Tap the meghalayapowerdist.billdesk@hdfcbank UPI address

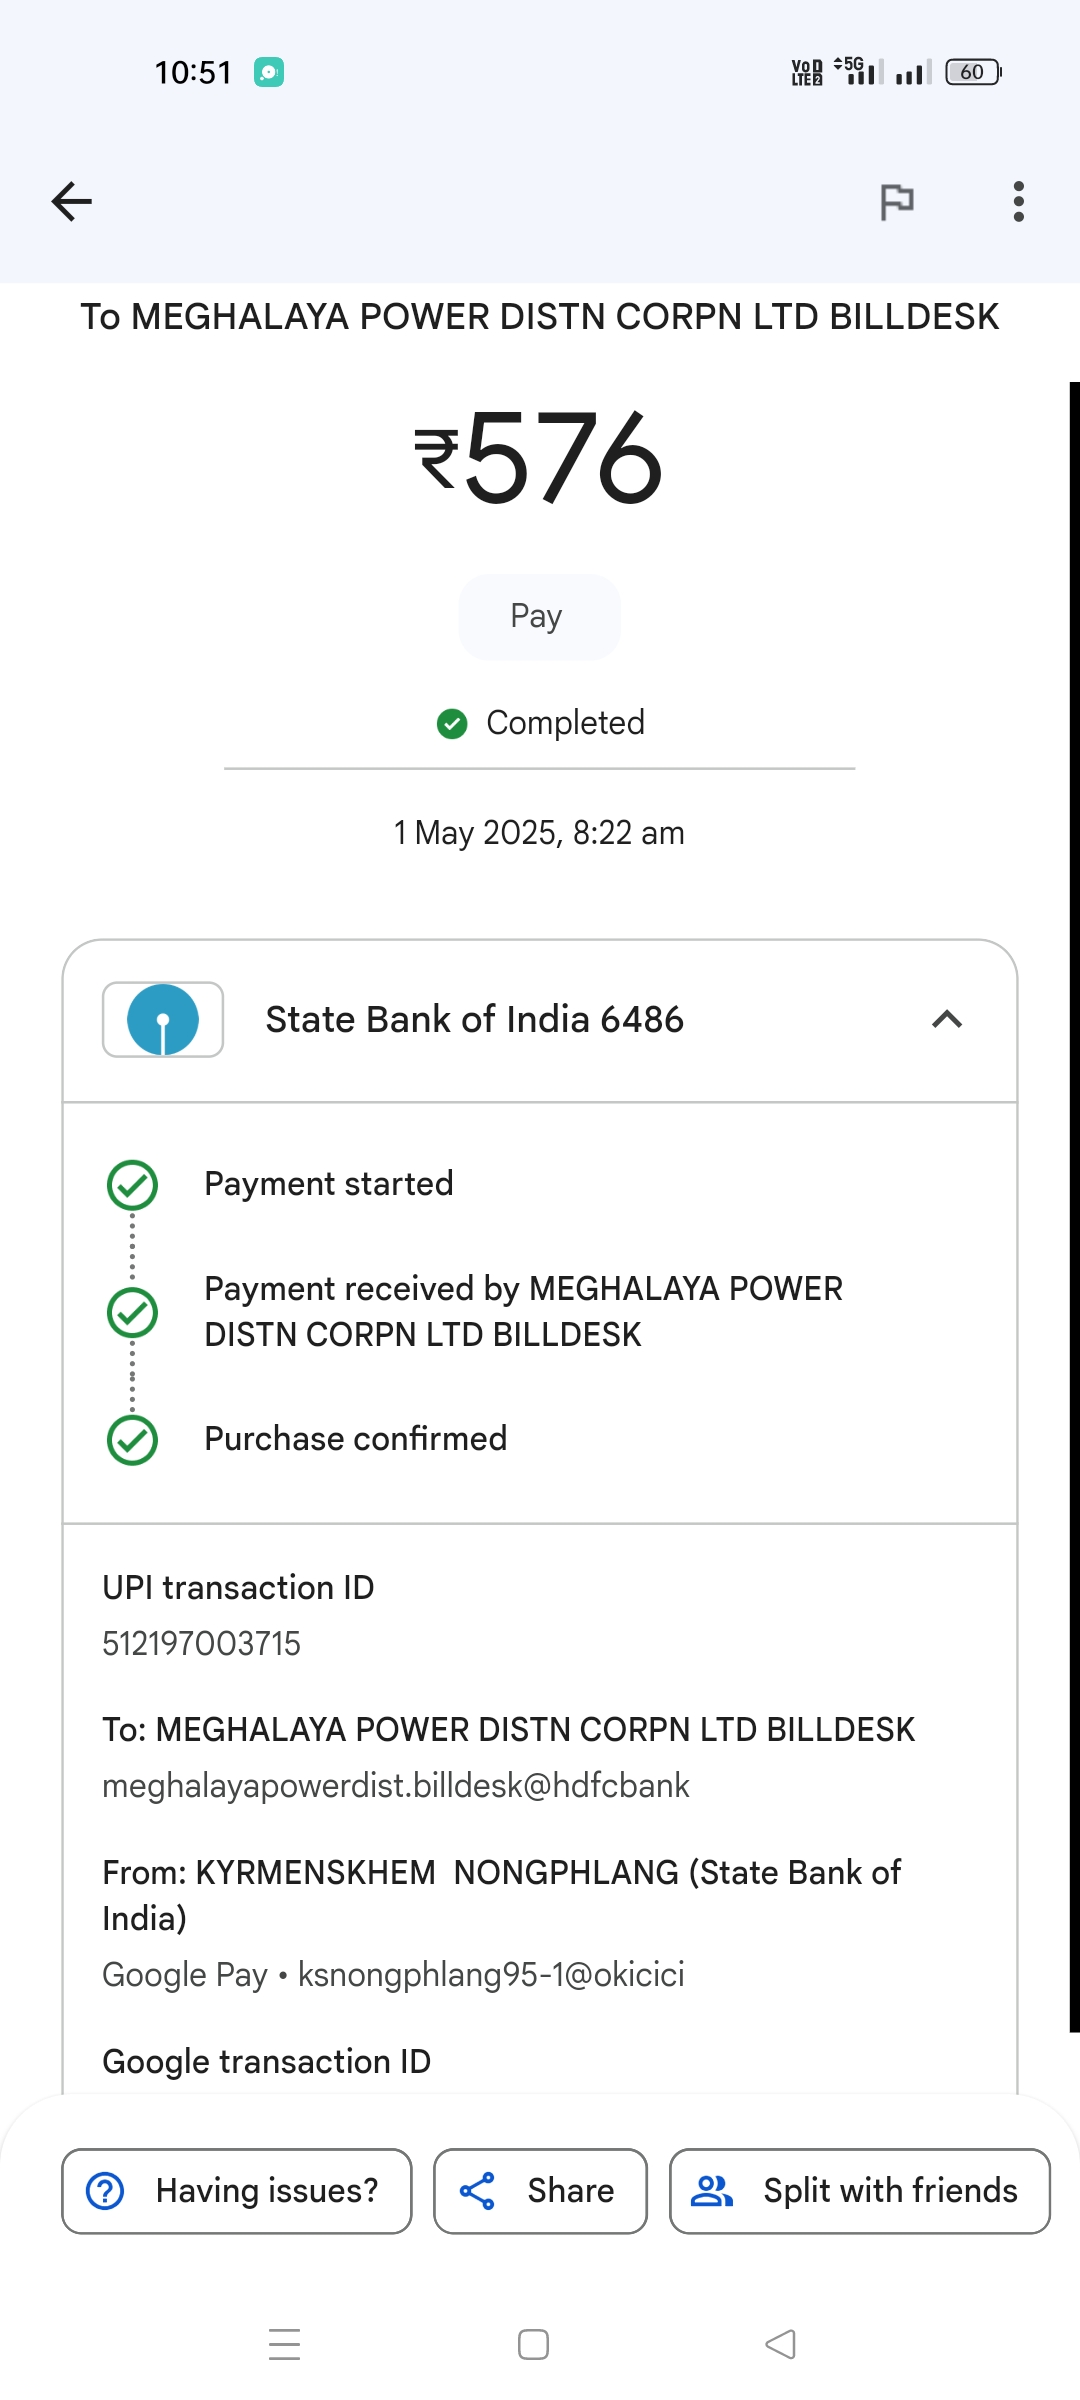[396, 1786]
